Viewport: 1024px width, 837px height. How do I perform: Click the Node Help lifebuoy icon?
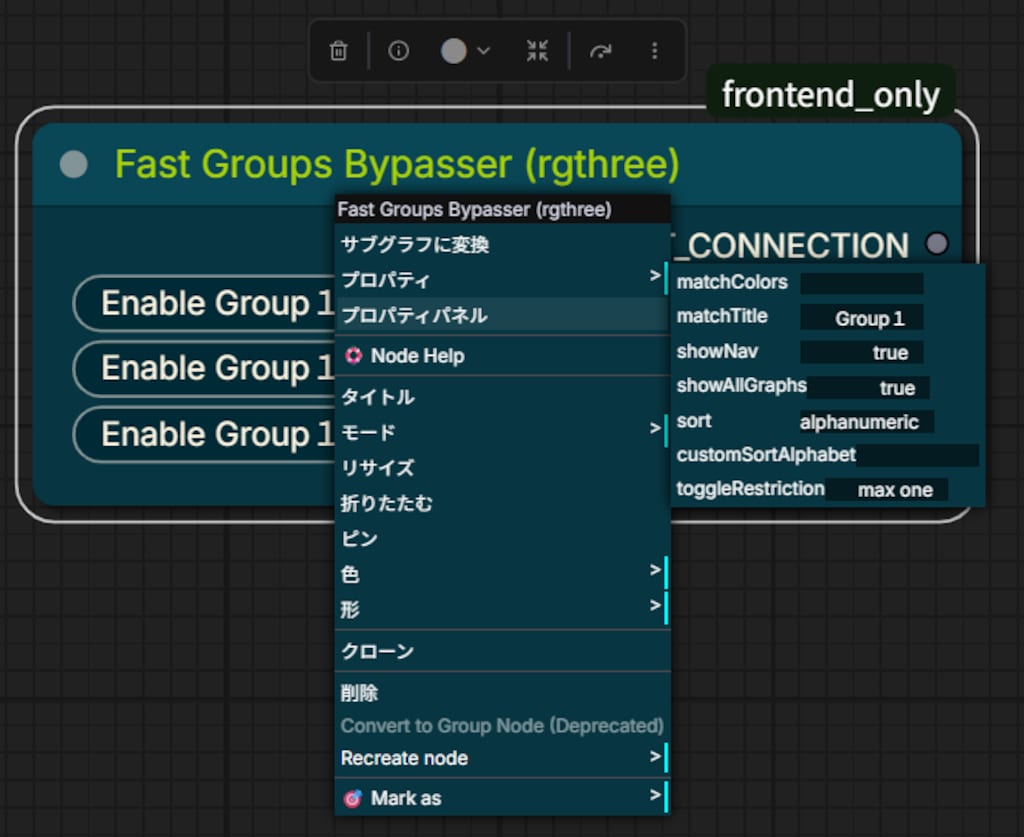pos(353,356)
